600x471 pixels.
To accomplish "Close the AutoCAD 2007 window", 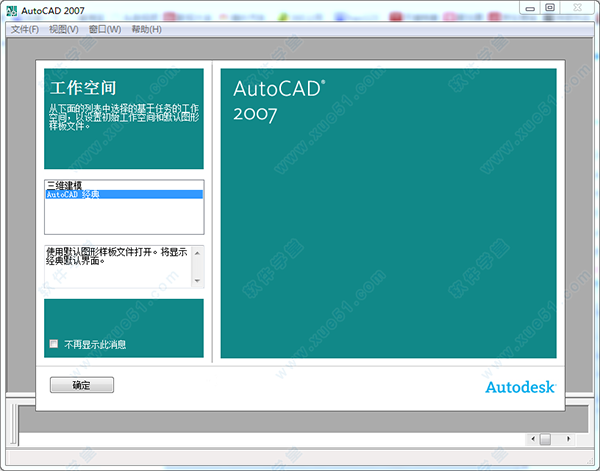I will click(x=577, y=8).
